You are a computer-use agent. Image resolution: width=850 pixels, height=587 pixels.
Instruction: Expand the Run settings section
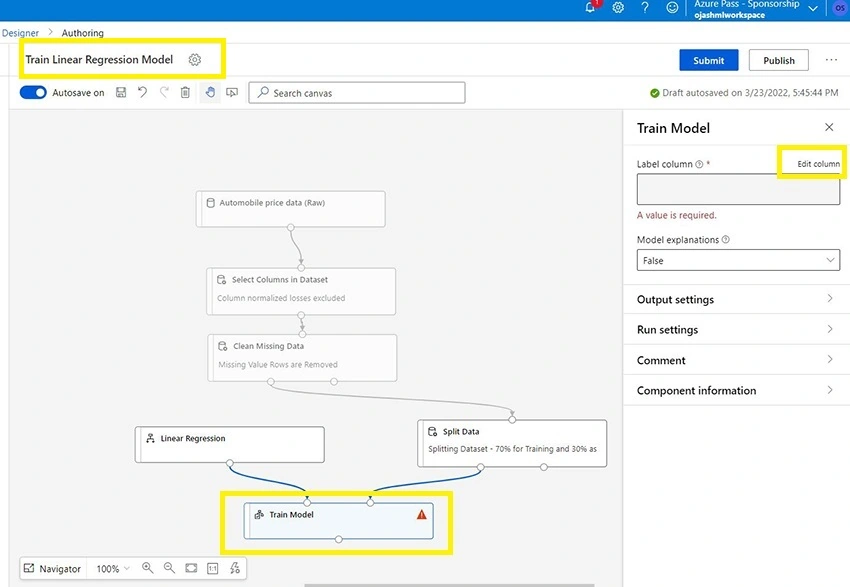[x=736, y=330]
